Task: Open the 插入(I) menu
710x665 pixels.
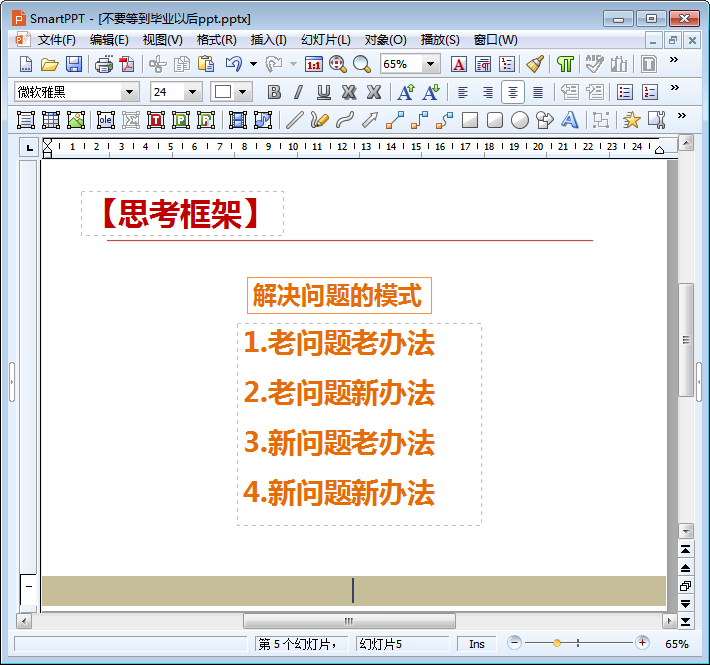Action: (x=269, y=40)
